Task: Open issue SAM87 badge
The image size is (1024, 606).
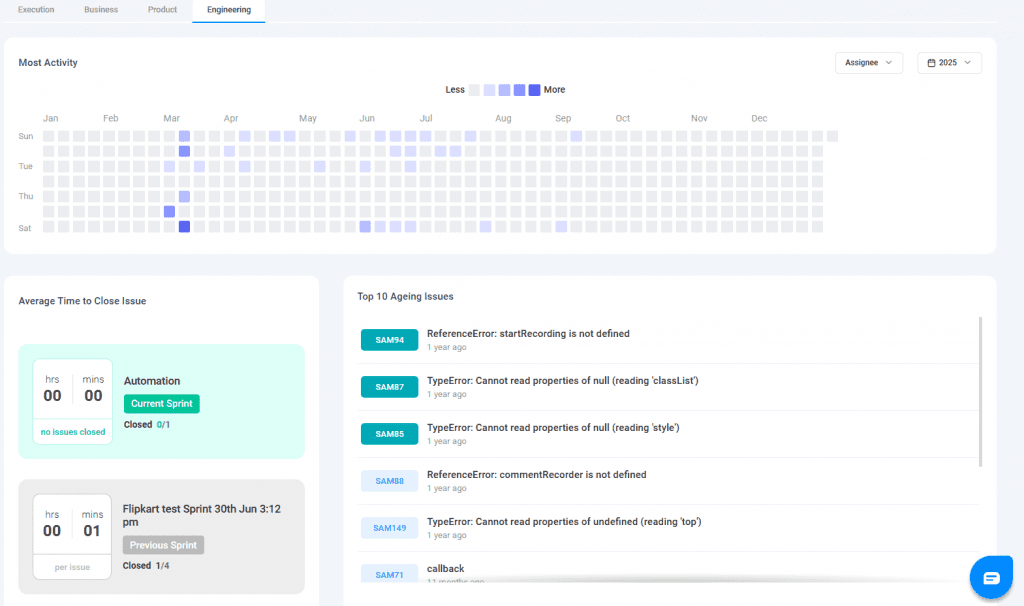Action: 389,387
